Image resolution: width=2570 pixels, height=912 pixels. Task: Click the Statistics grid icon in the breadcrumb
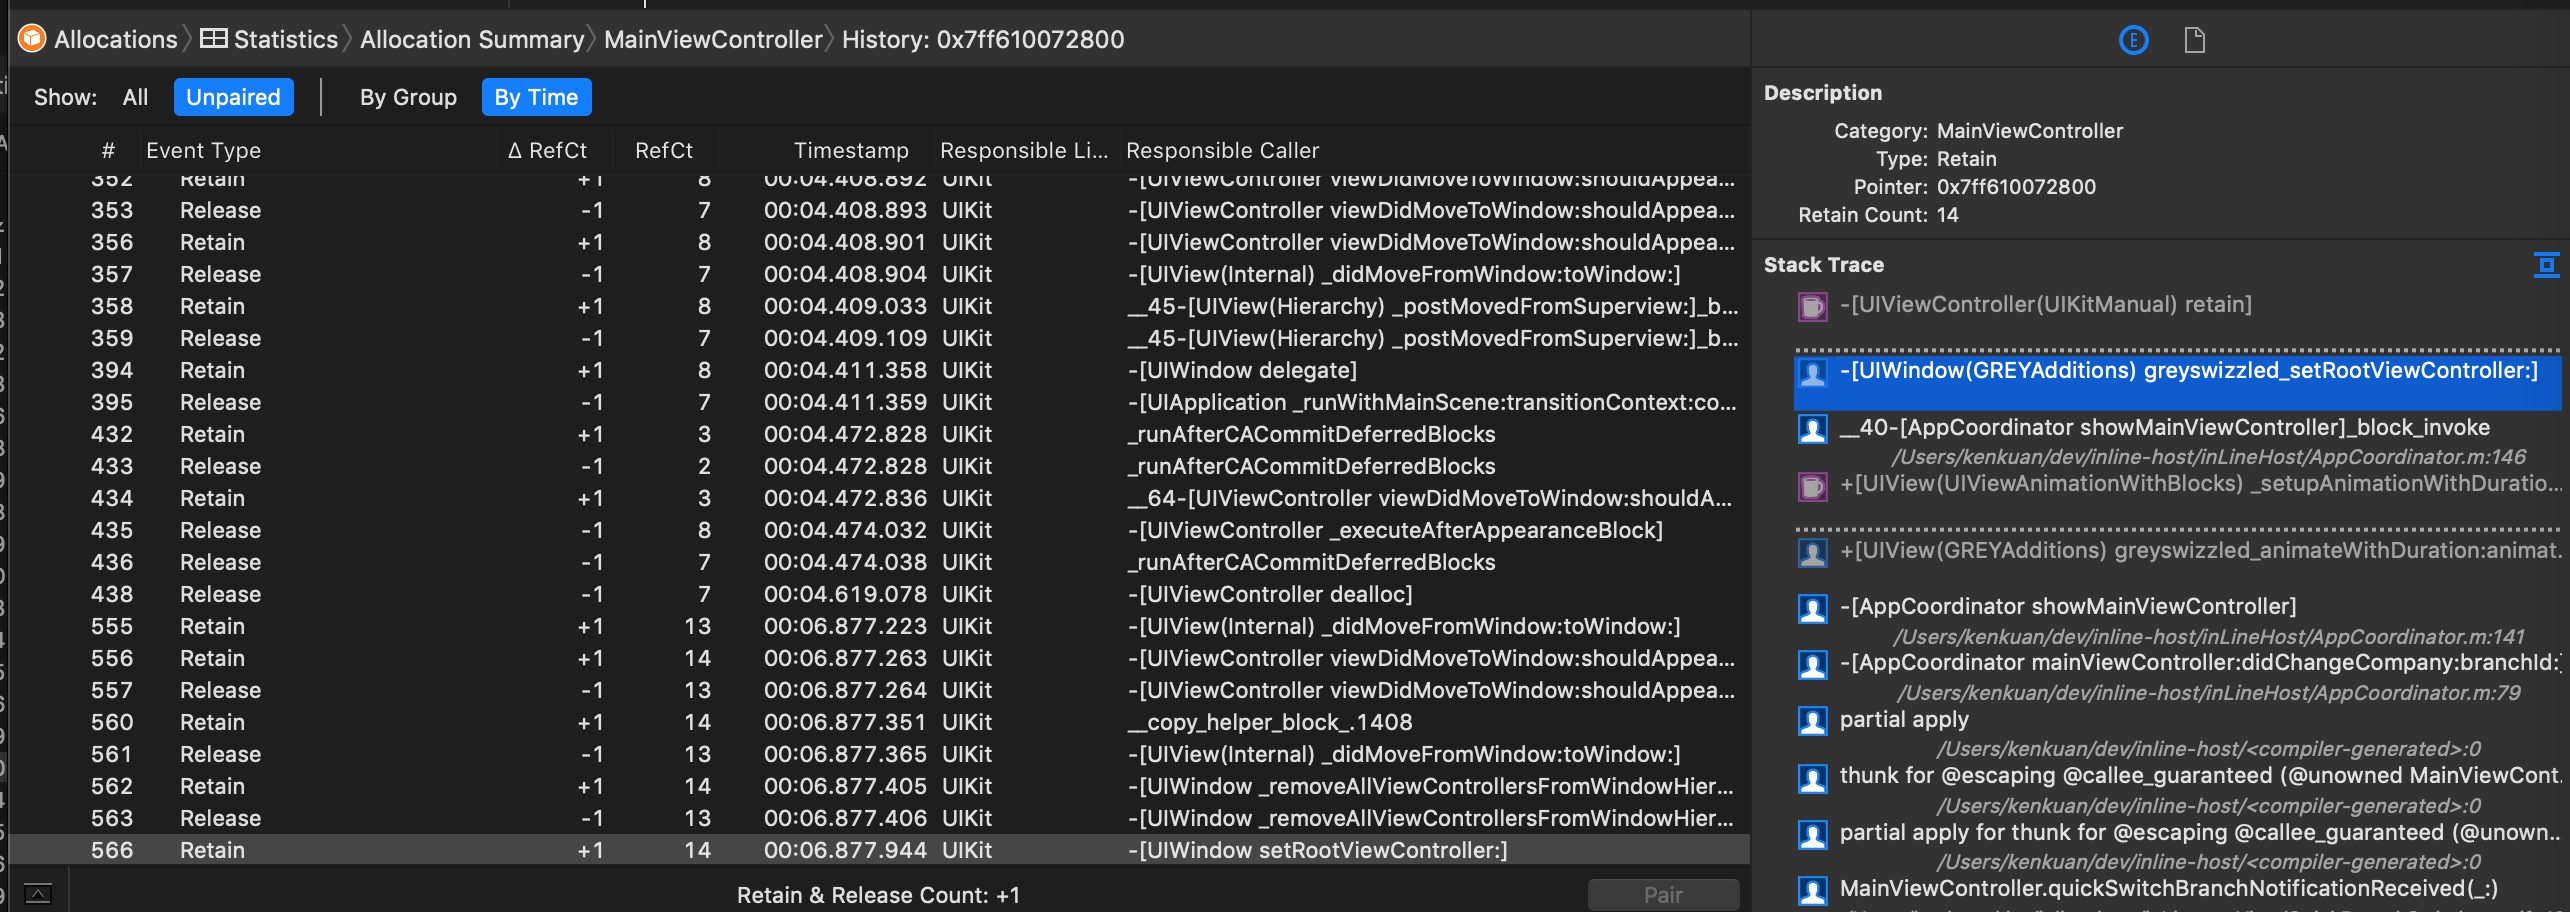213,39
